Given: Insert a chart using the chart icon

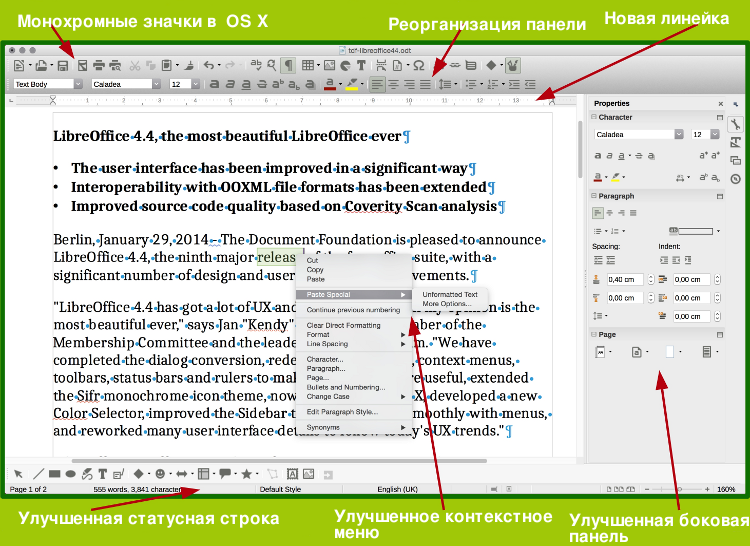Looking at the screenshot, I should coord(345,66).
